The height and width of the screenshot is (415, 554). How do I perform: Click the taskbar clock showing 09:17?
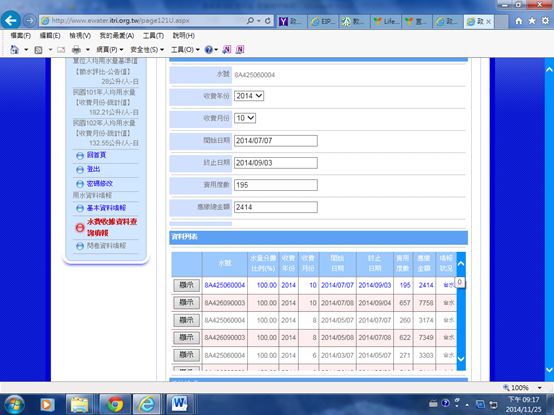[x=524, y=404]
